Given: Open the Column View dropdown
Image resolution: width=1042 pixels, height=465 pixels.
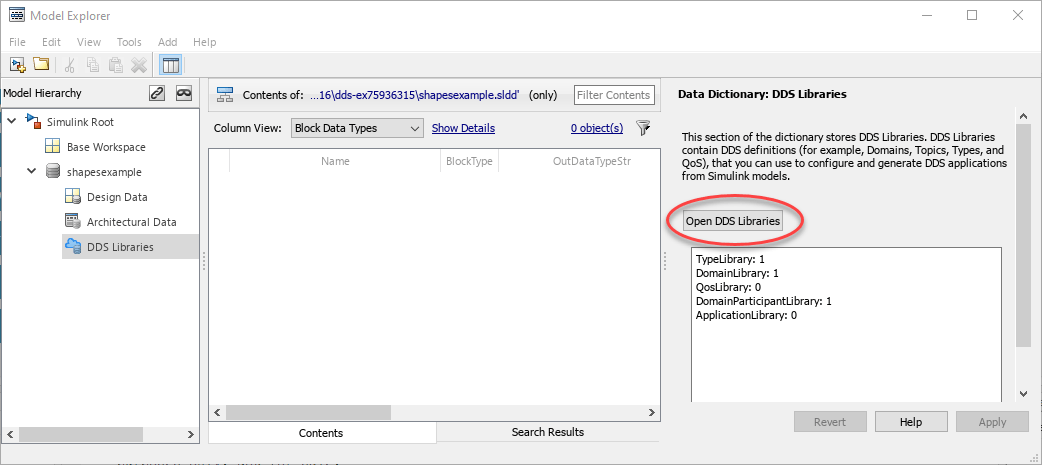Looking at the screenshot, I should click(x=357, y=128).
